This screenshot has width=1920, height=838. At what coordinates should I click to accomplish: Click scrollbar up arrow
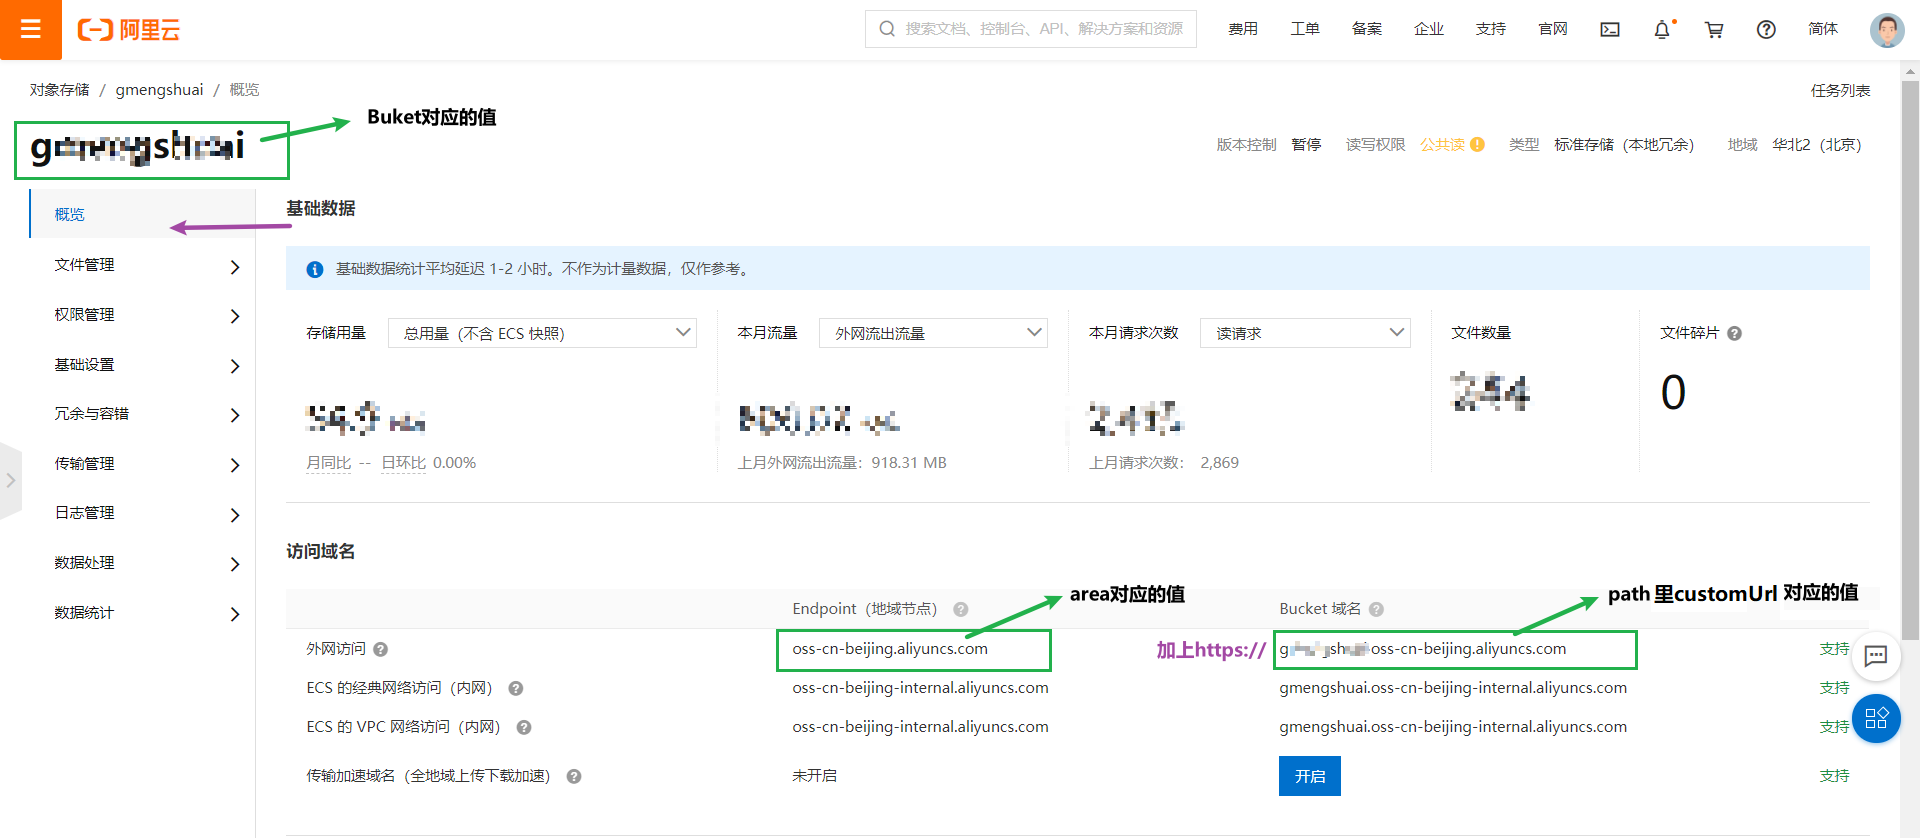pos(1910,71)
